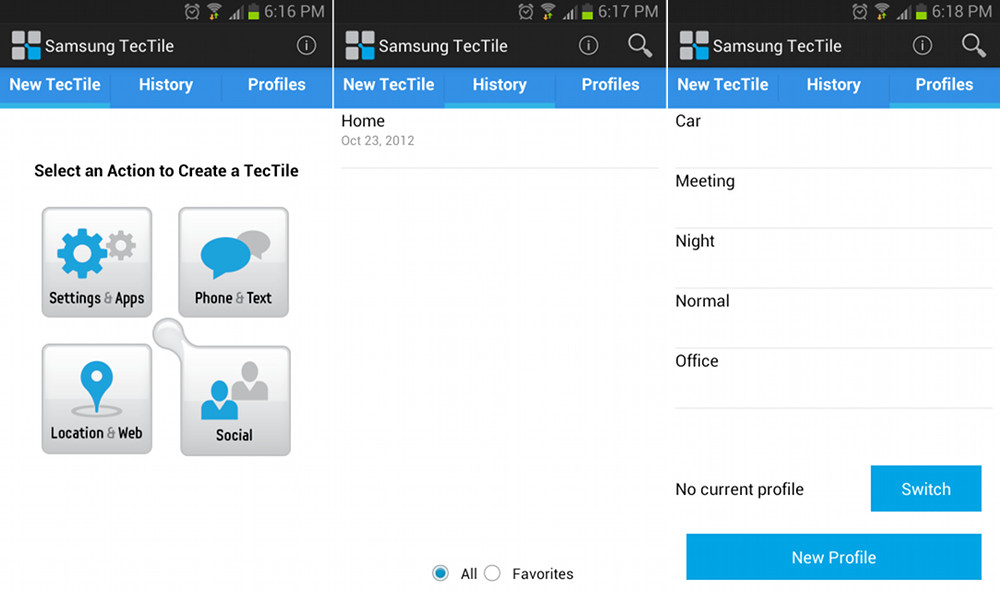Show app info on the 6:16 PM screen
The image size is (1000, 591).
(306, 45)
